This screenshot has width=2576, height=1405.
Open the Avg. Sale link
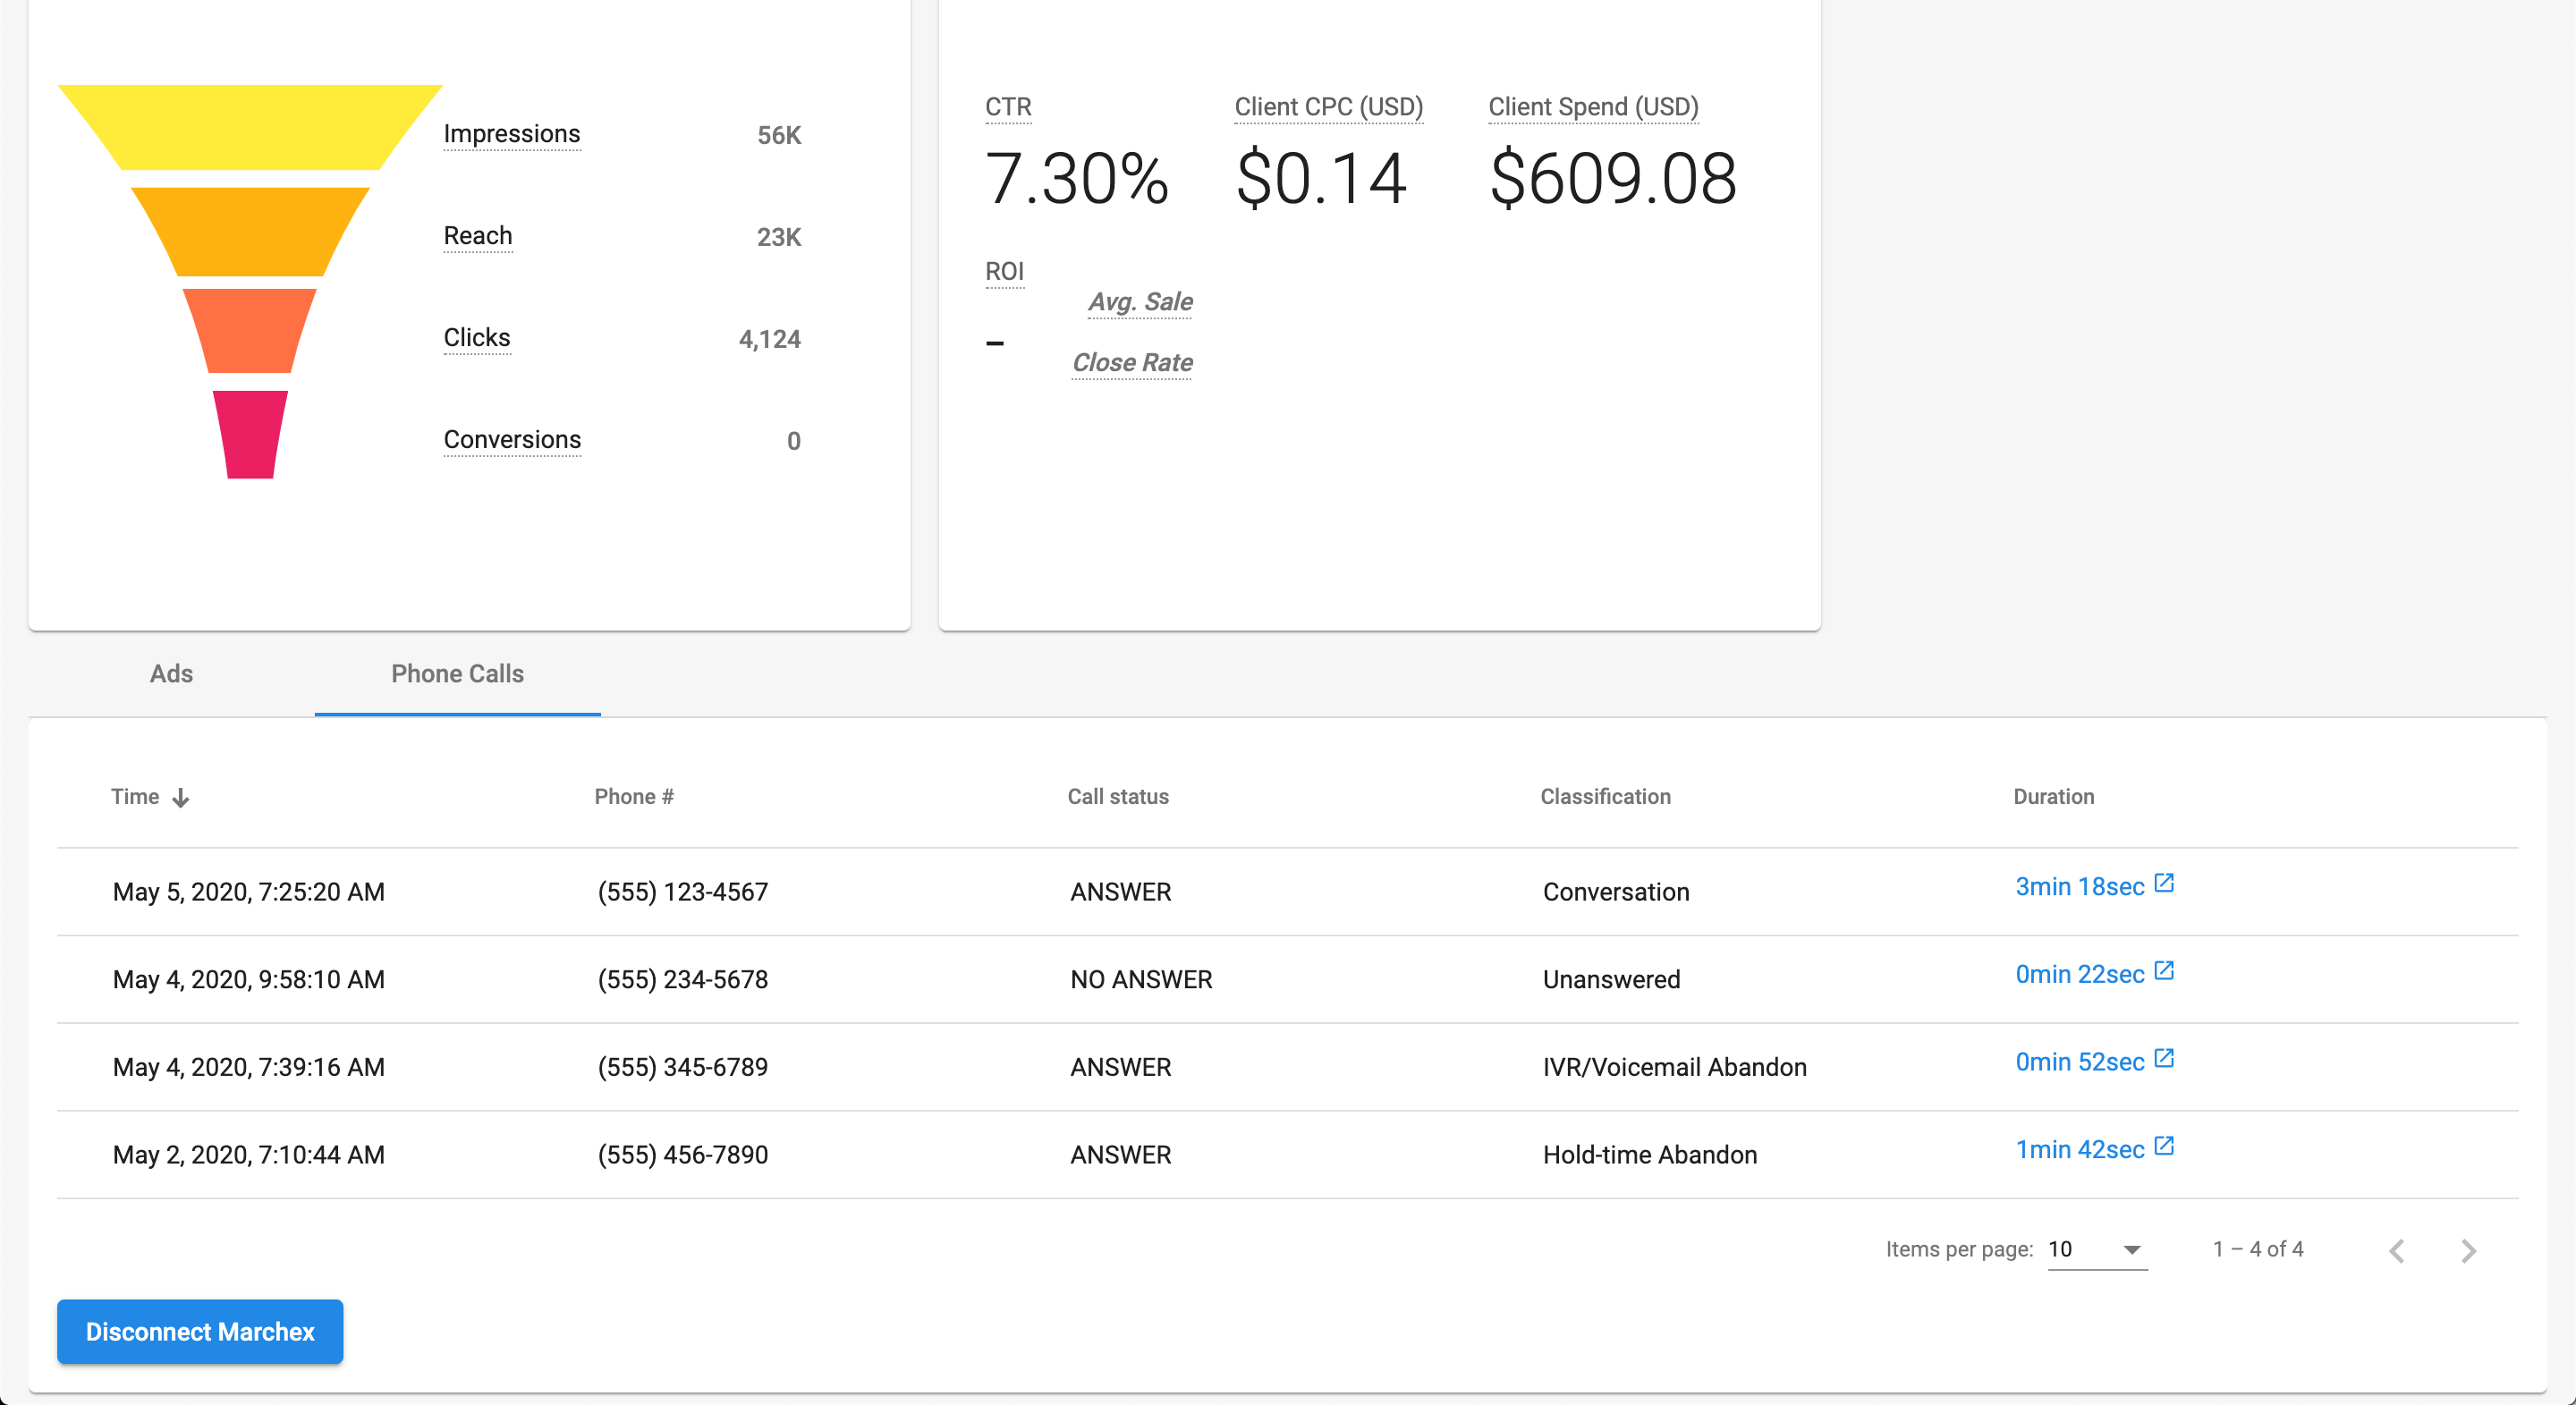pos(1140,302)
